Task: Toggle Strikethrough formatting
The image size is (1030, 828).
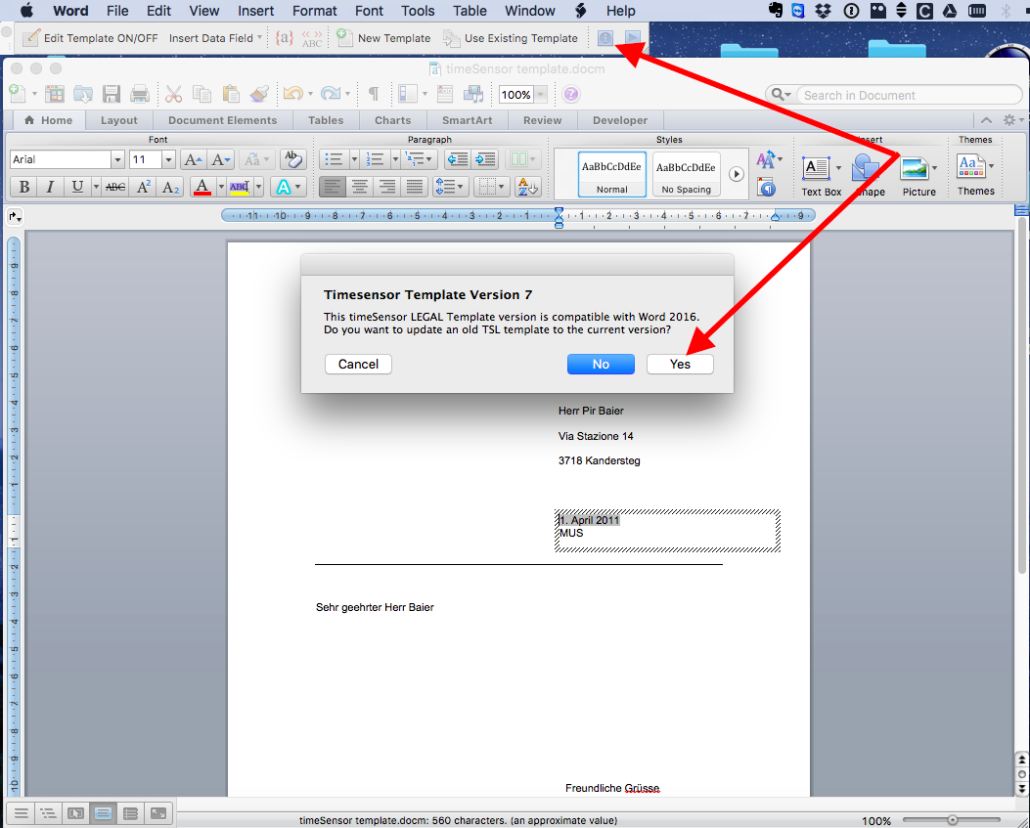Action: (x=116, y=187)
